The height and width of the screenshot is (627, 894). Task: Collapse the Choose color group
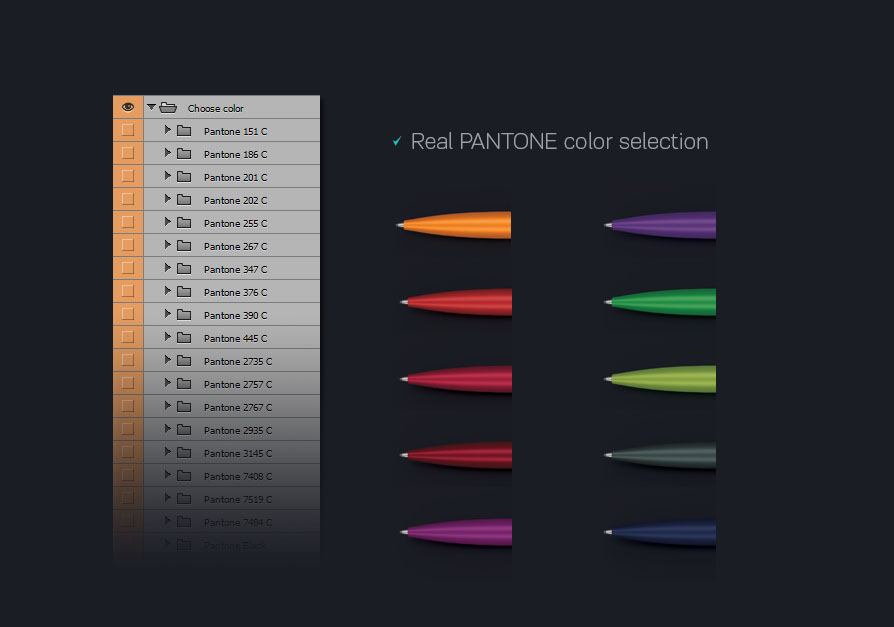click(x=152, y=107)
